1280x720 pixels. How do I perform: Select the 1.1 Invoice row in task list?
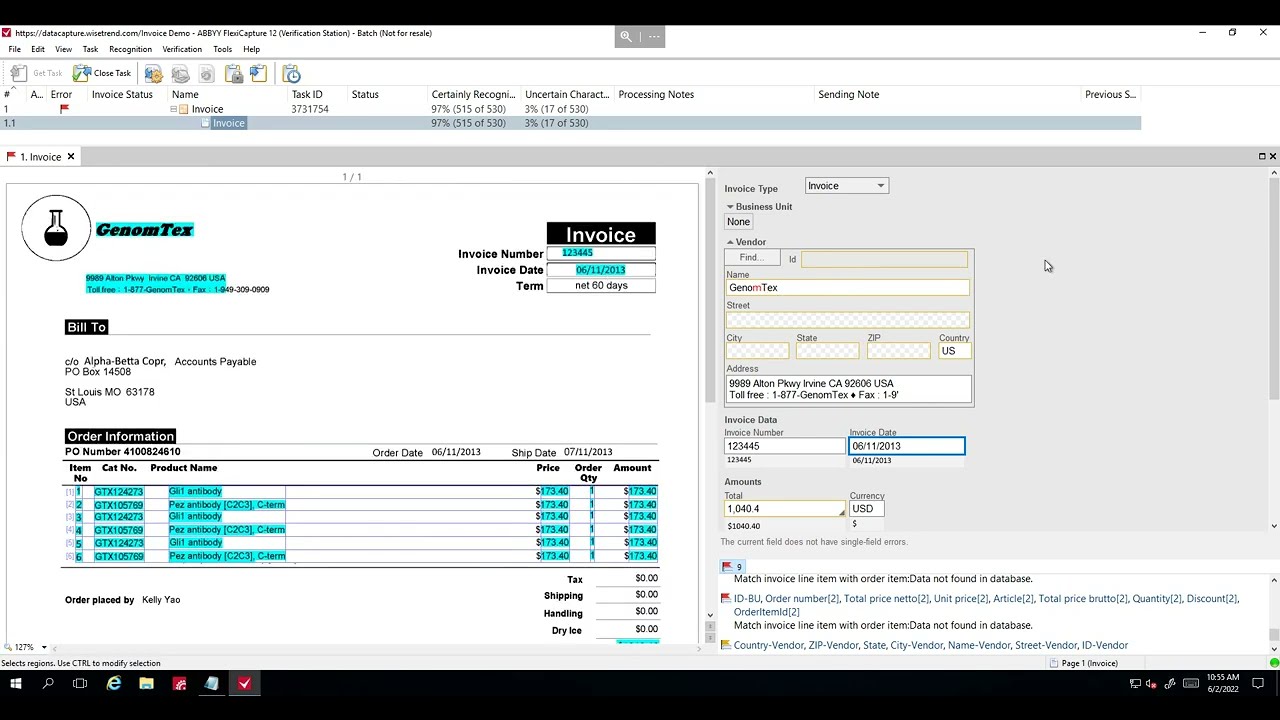click(570, 123)
